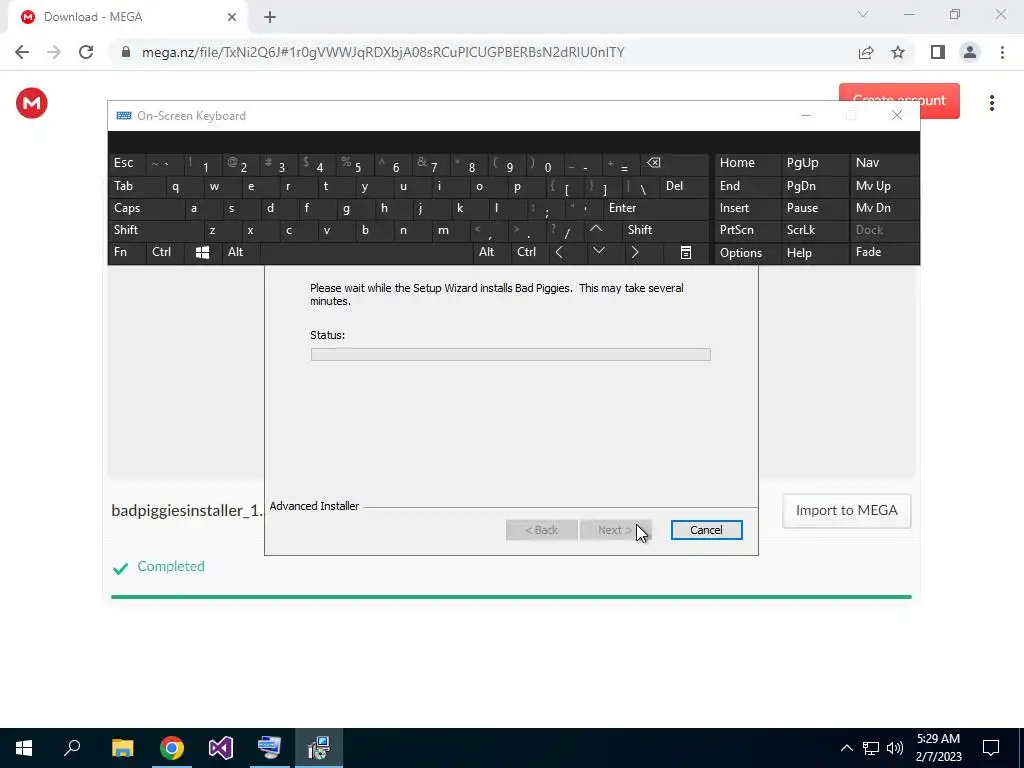Open File Explorer from the taskbar
This screenshot has width=1024, height=768.
[122, 748]
